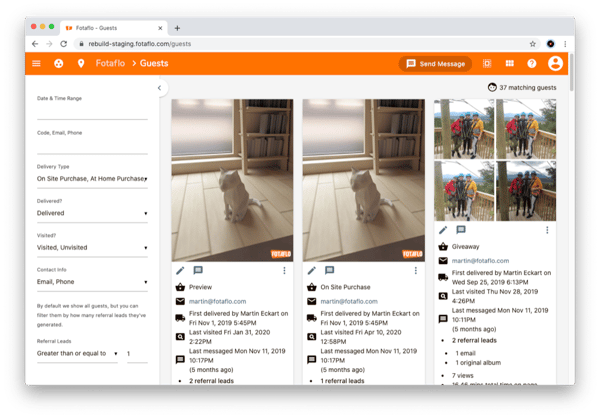This screenshot has height=418, width=600.
Task: Click the 37 matching guests counter
Action: coord(522,88)
